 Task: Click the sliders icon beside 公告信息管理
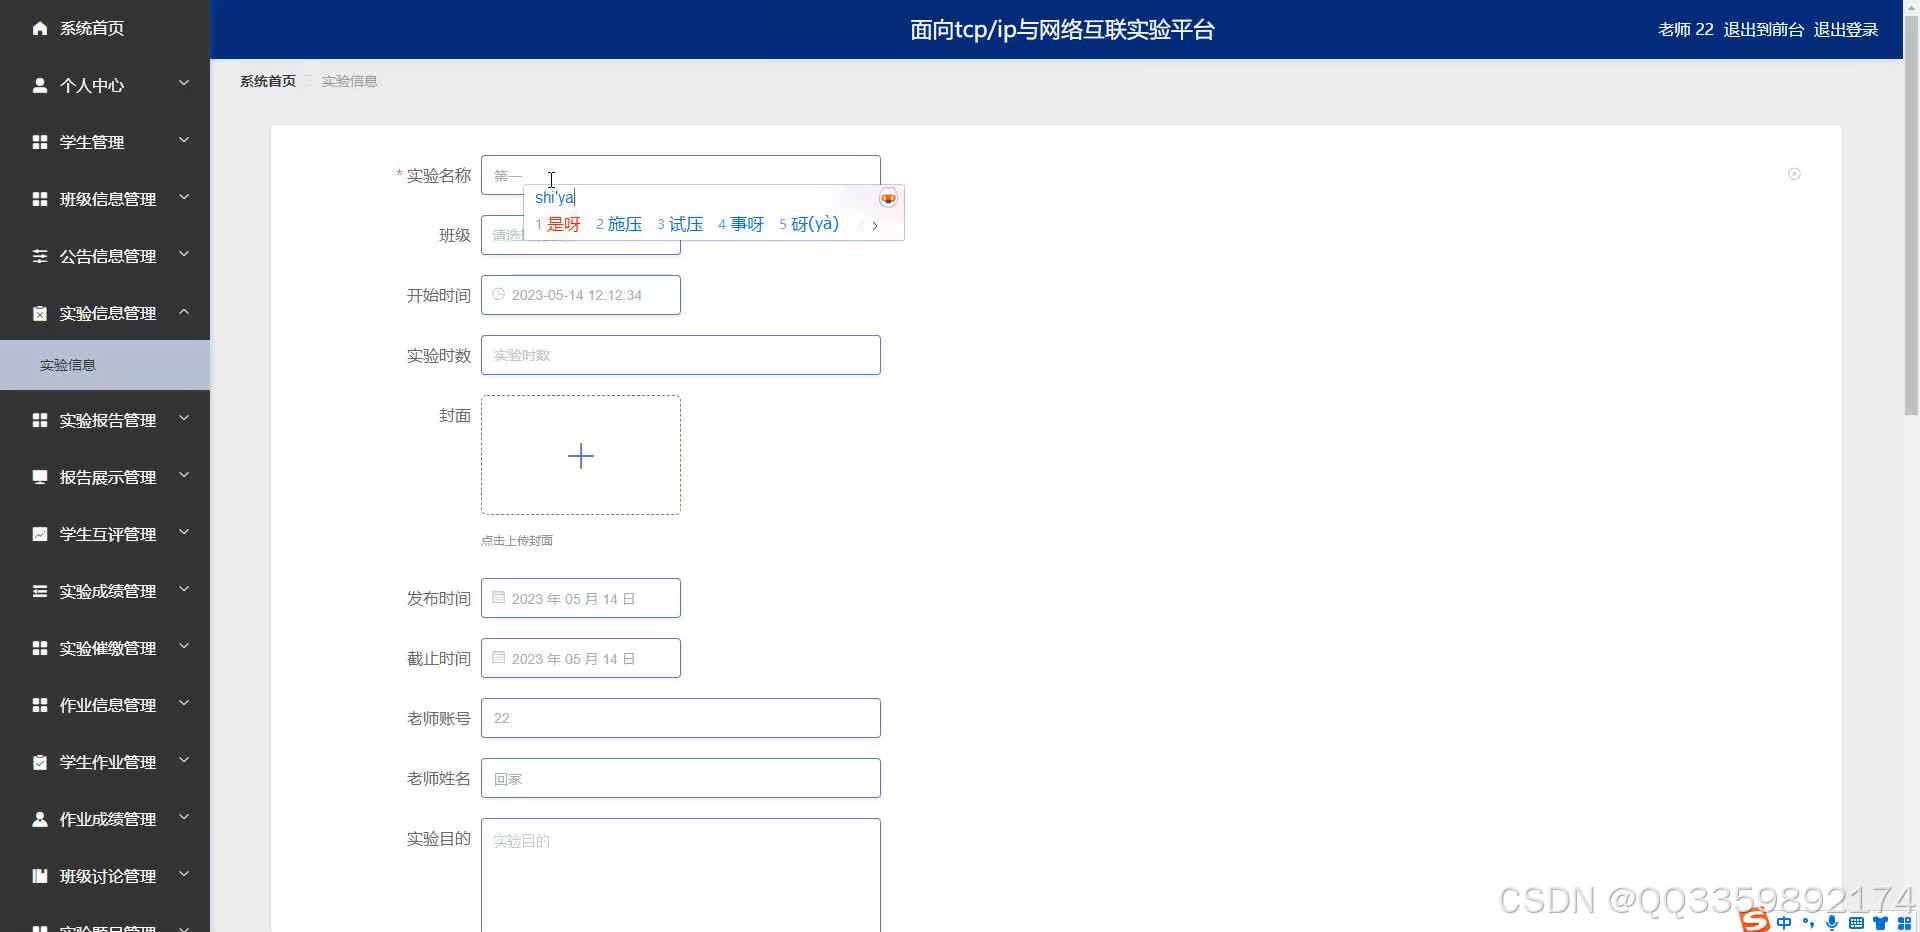coord(40,256)
